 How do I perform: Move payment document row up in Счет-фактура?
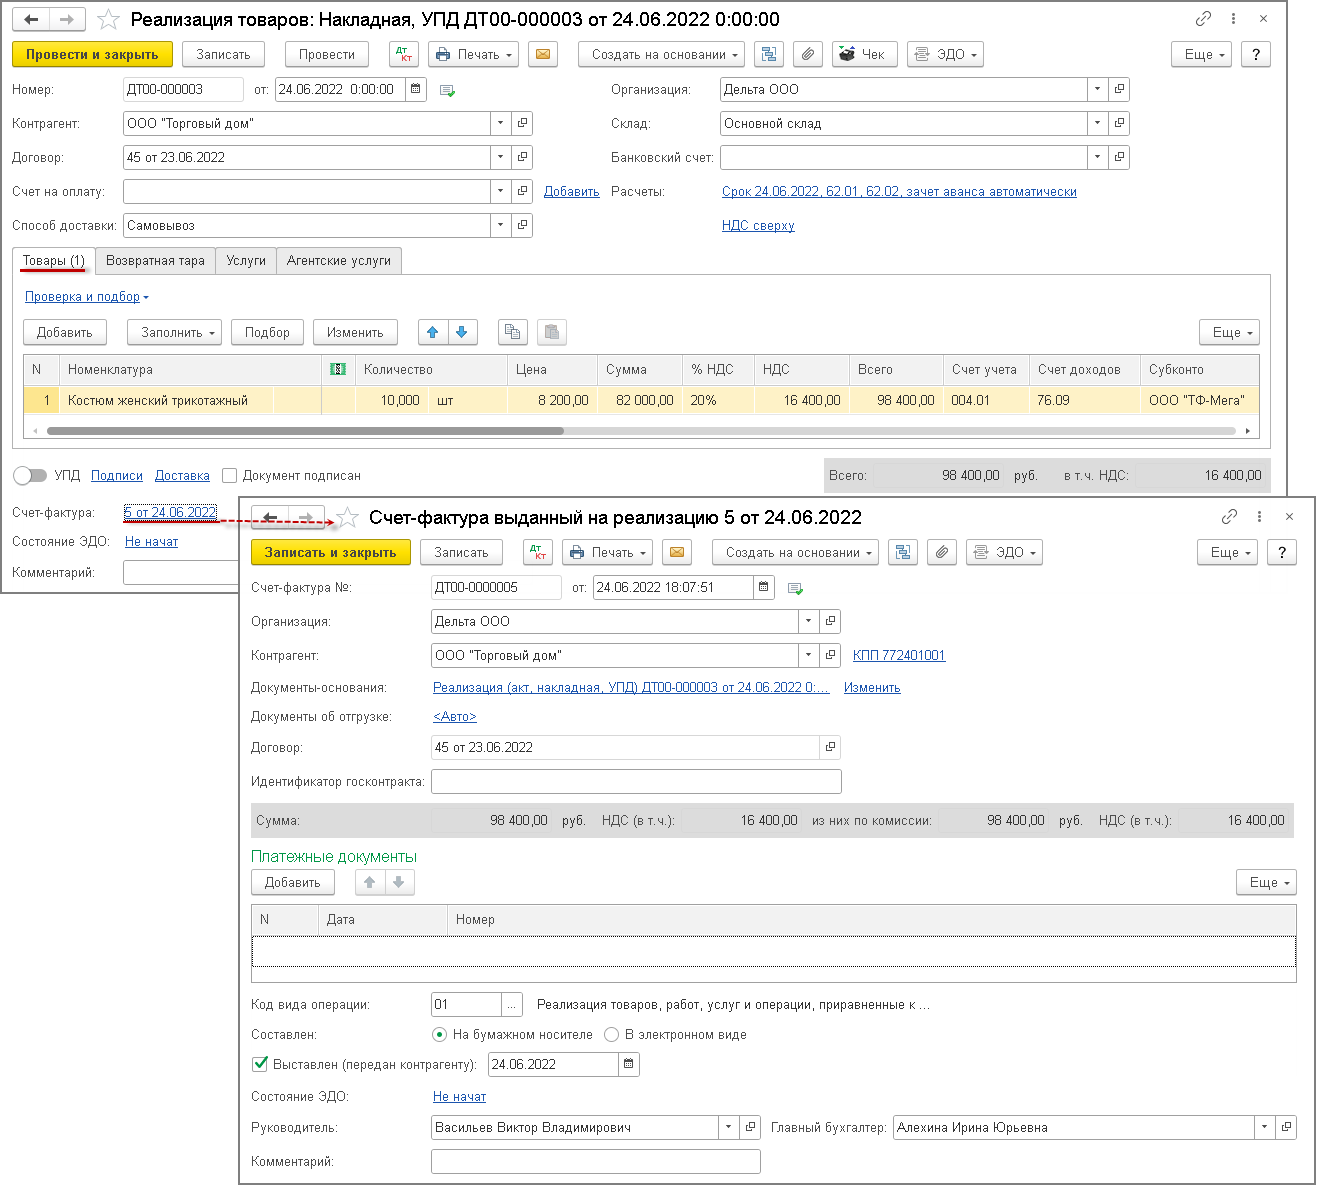click(x=369, y=882)
